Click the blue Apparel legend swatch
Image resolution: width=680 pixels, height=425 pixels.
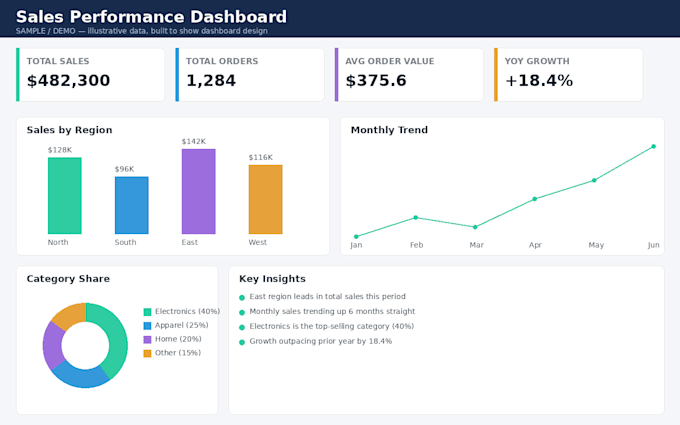147,326
